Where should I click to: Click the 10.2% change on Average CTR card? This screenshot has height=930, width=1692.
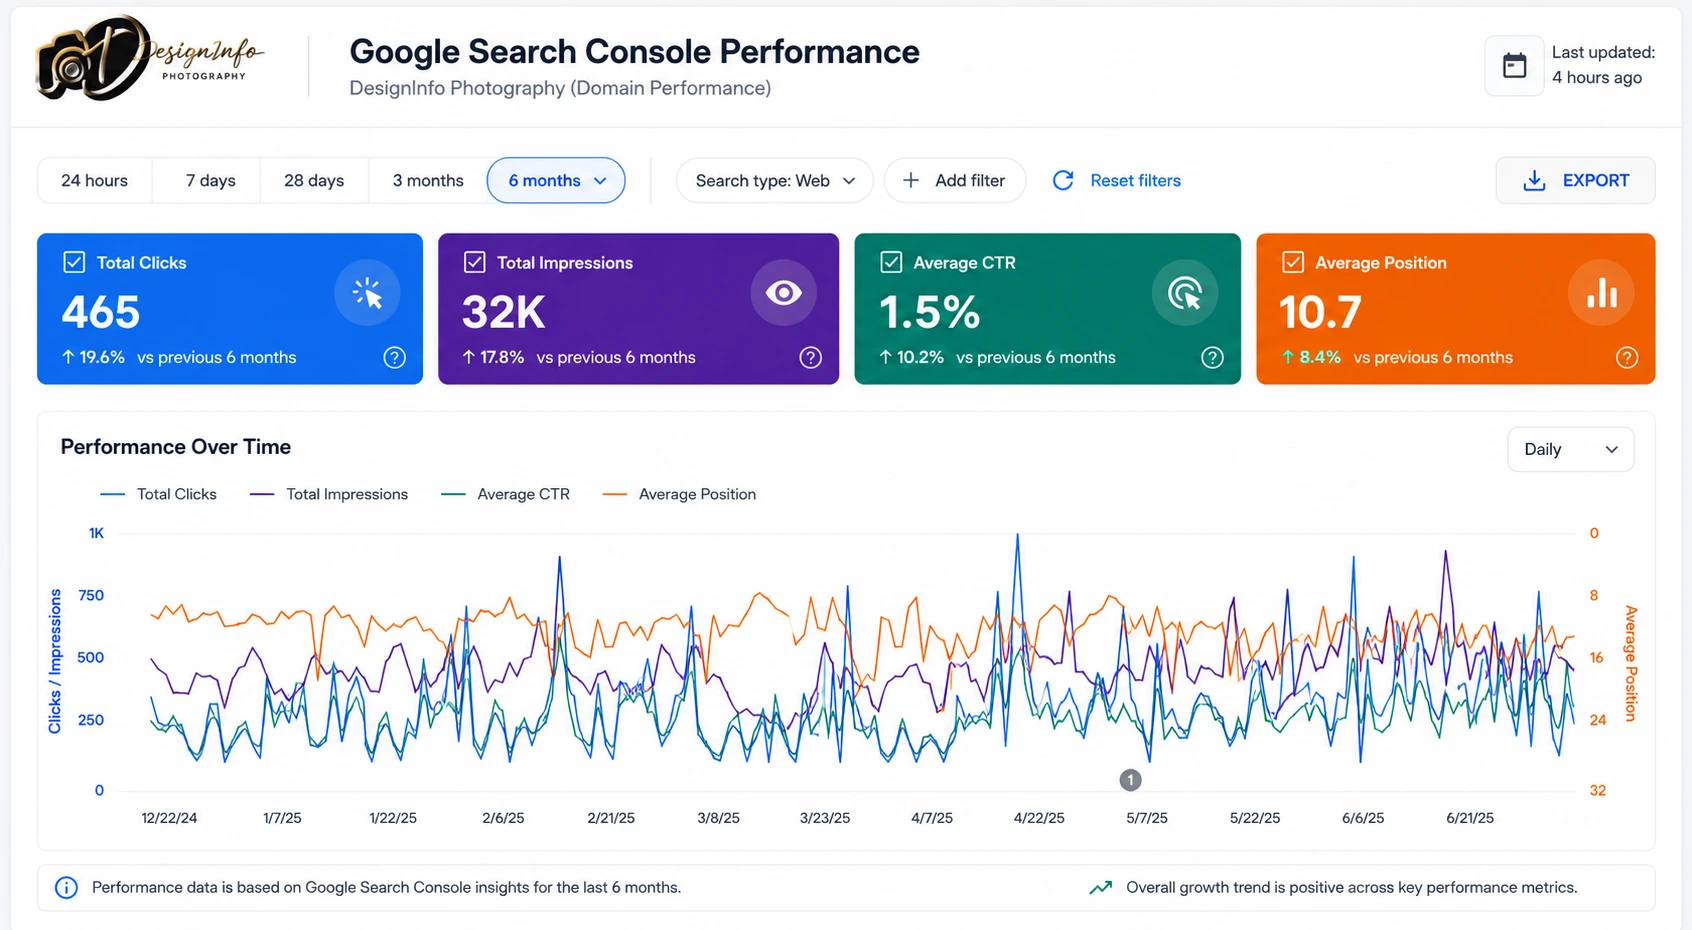click(911, 357)
